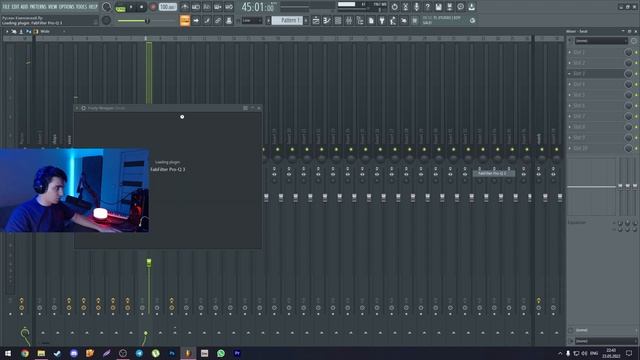Adjust Slot 6 mix level knob
Viewport: 640px width, 360px height.
coord(628,106)
